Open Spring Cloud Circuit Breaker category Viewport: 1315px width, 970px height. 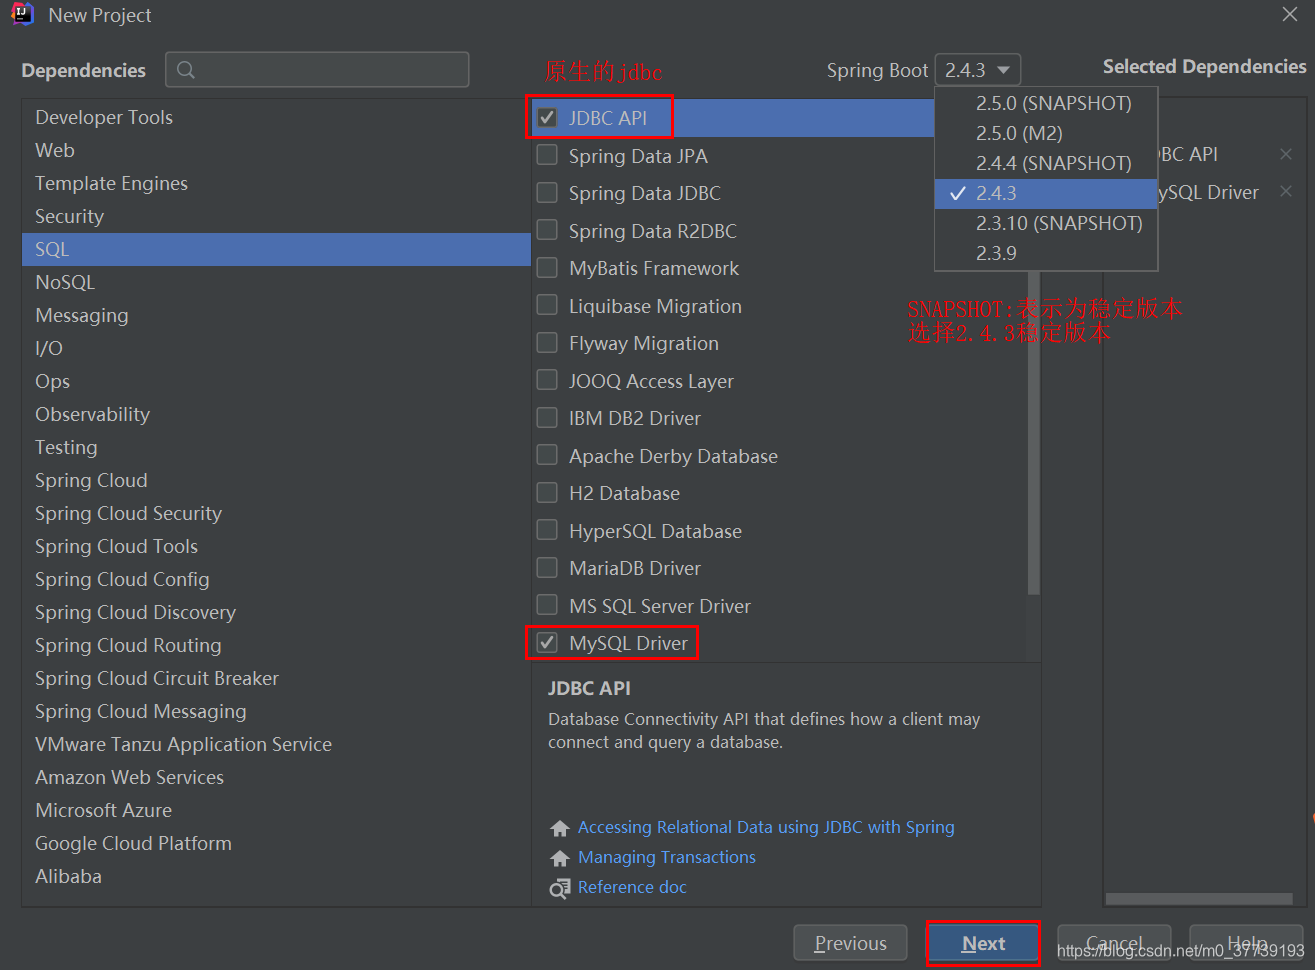276,678
